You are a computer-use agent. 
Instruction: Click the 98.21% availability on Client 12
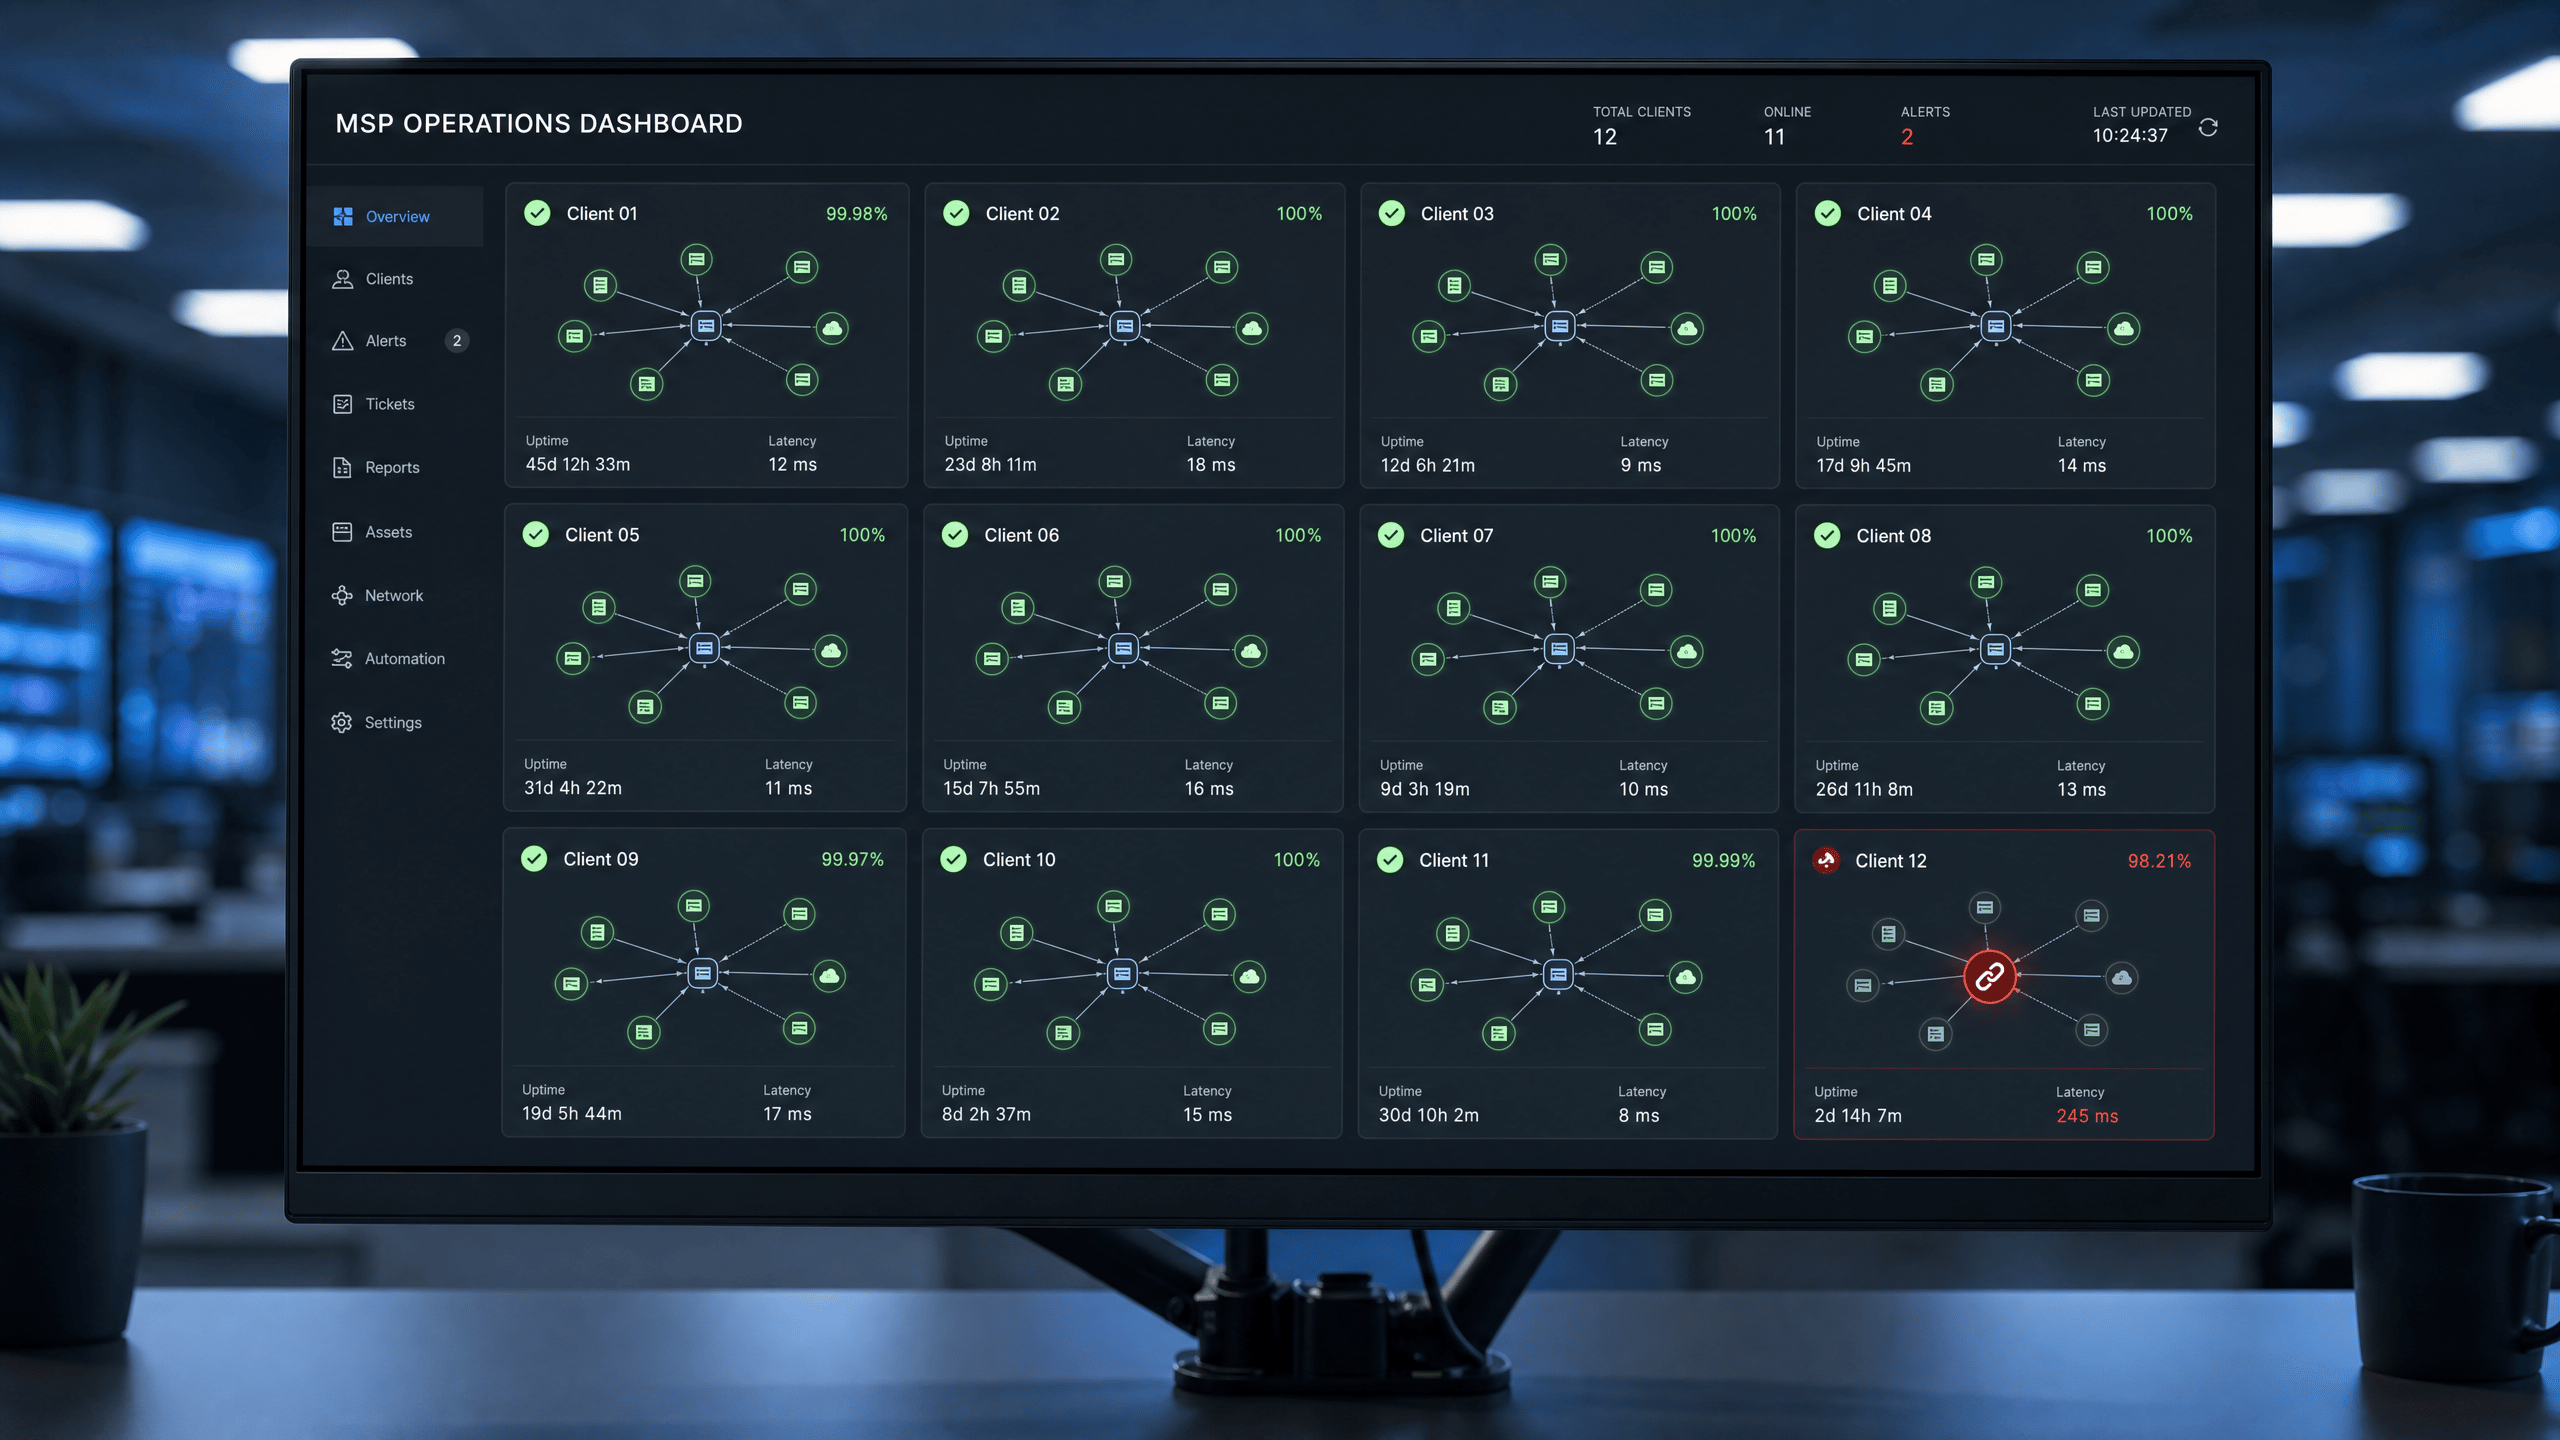[2159, 861]
